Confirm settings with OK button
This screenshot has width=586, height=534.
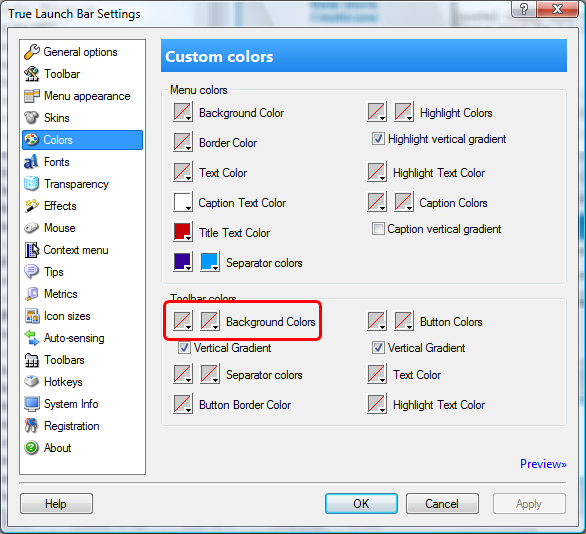pyautogui.click(x=361, y=504)
